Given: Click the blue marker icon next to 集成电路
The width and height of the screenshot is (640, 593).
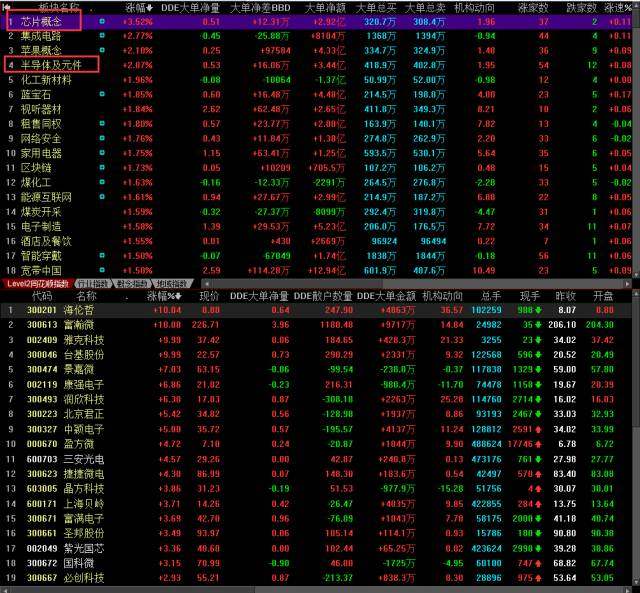Looking at the screenshot, I should (102, 36).
